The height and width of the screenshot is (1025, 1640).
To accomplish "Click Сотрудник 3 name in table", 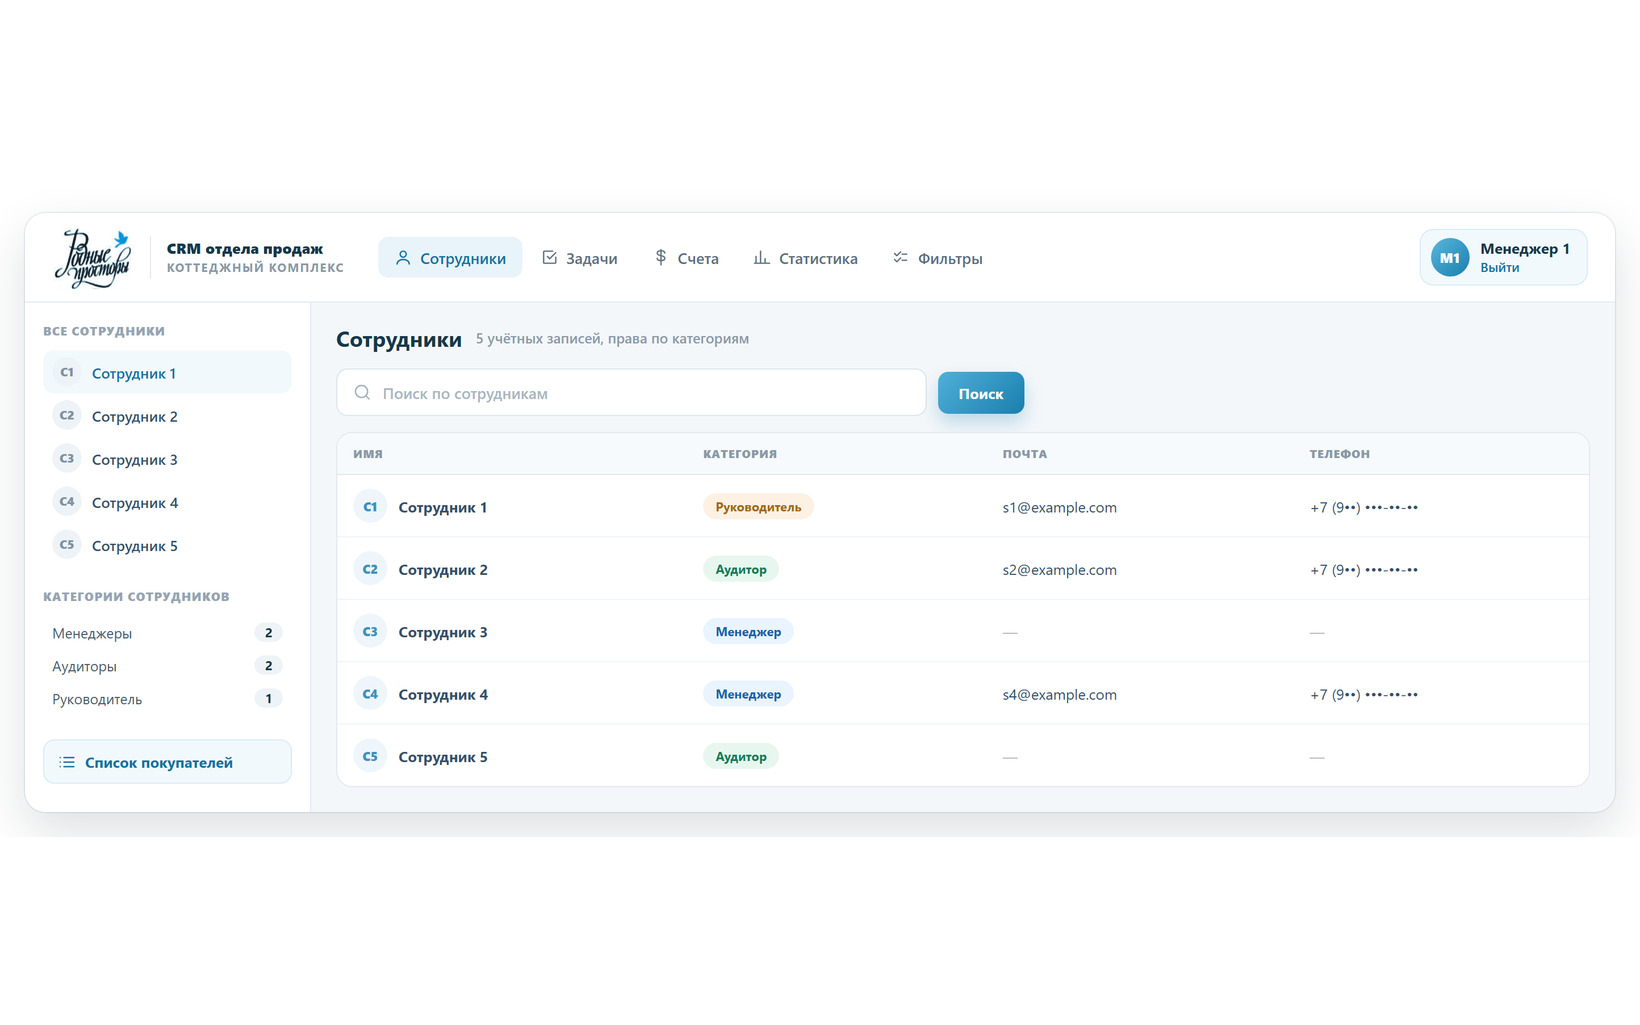I will [443, 632].
